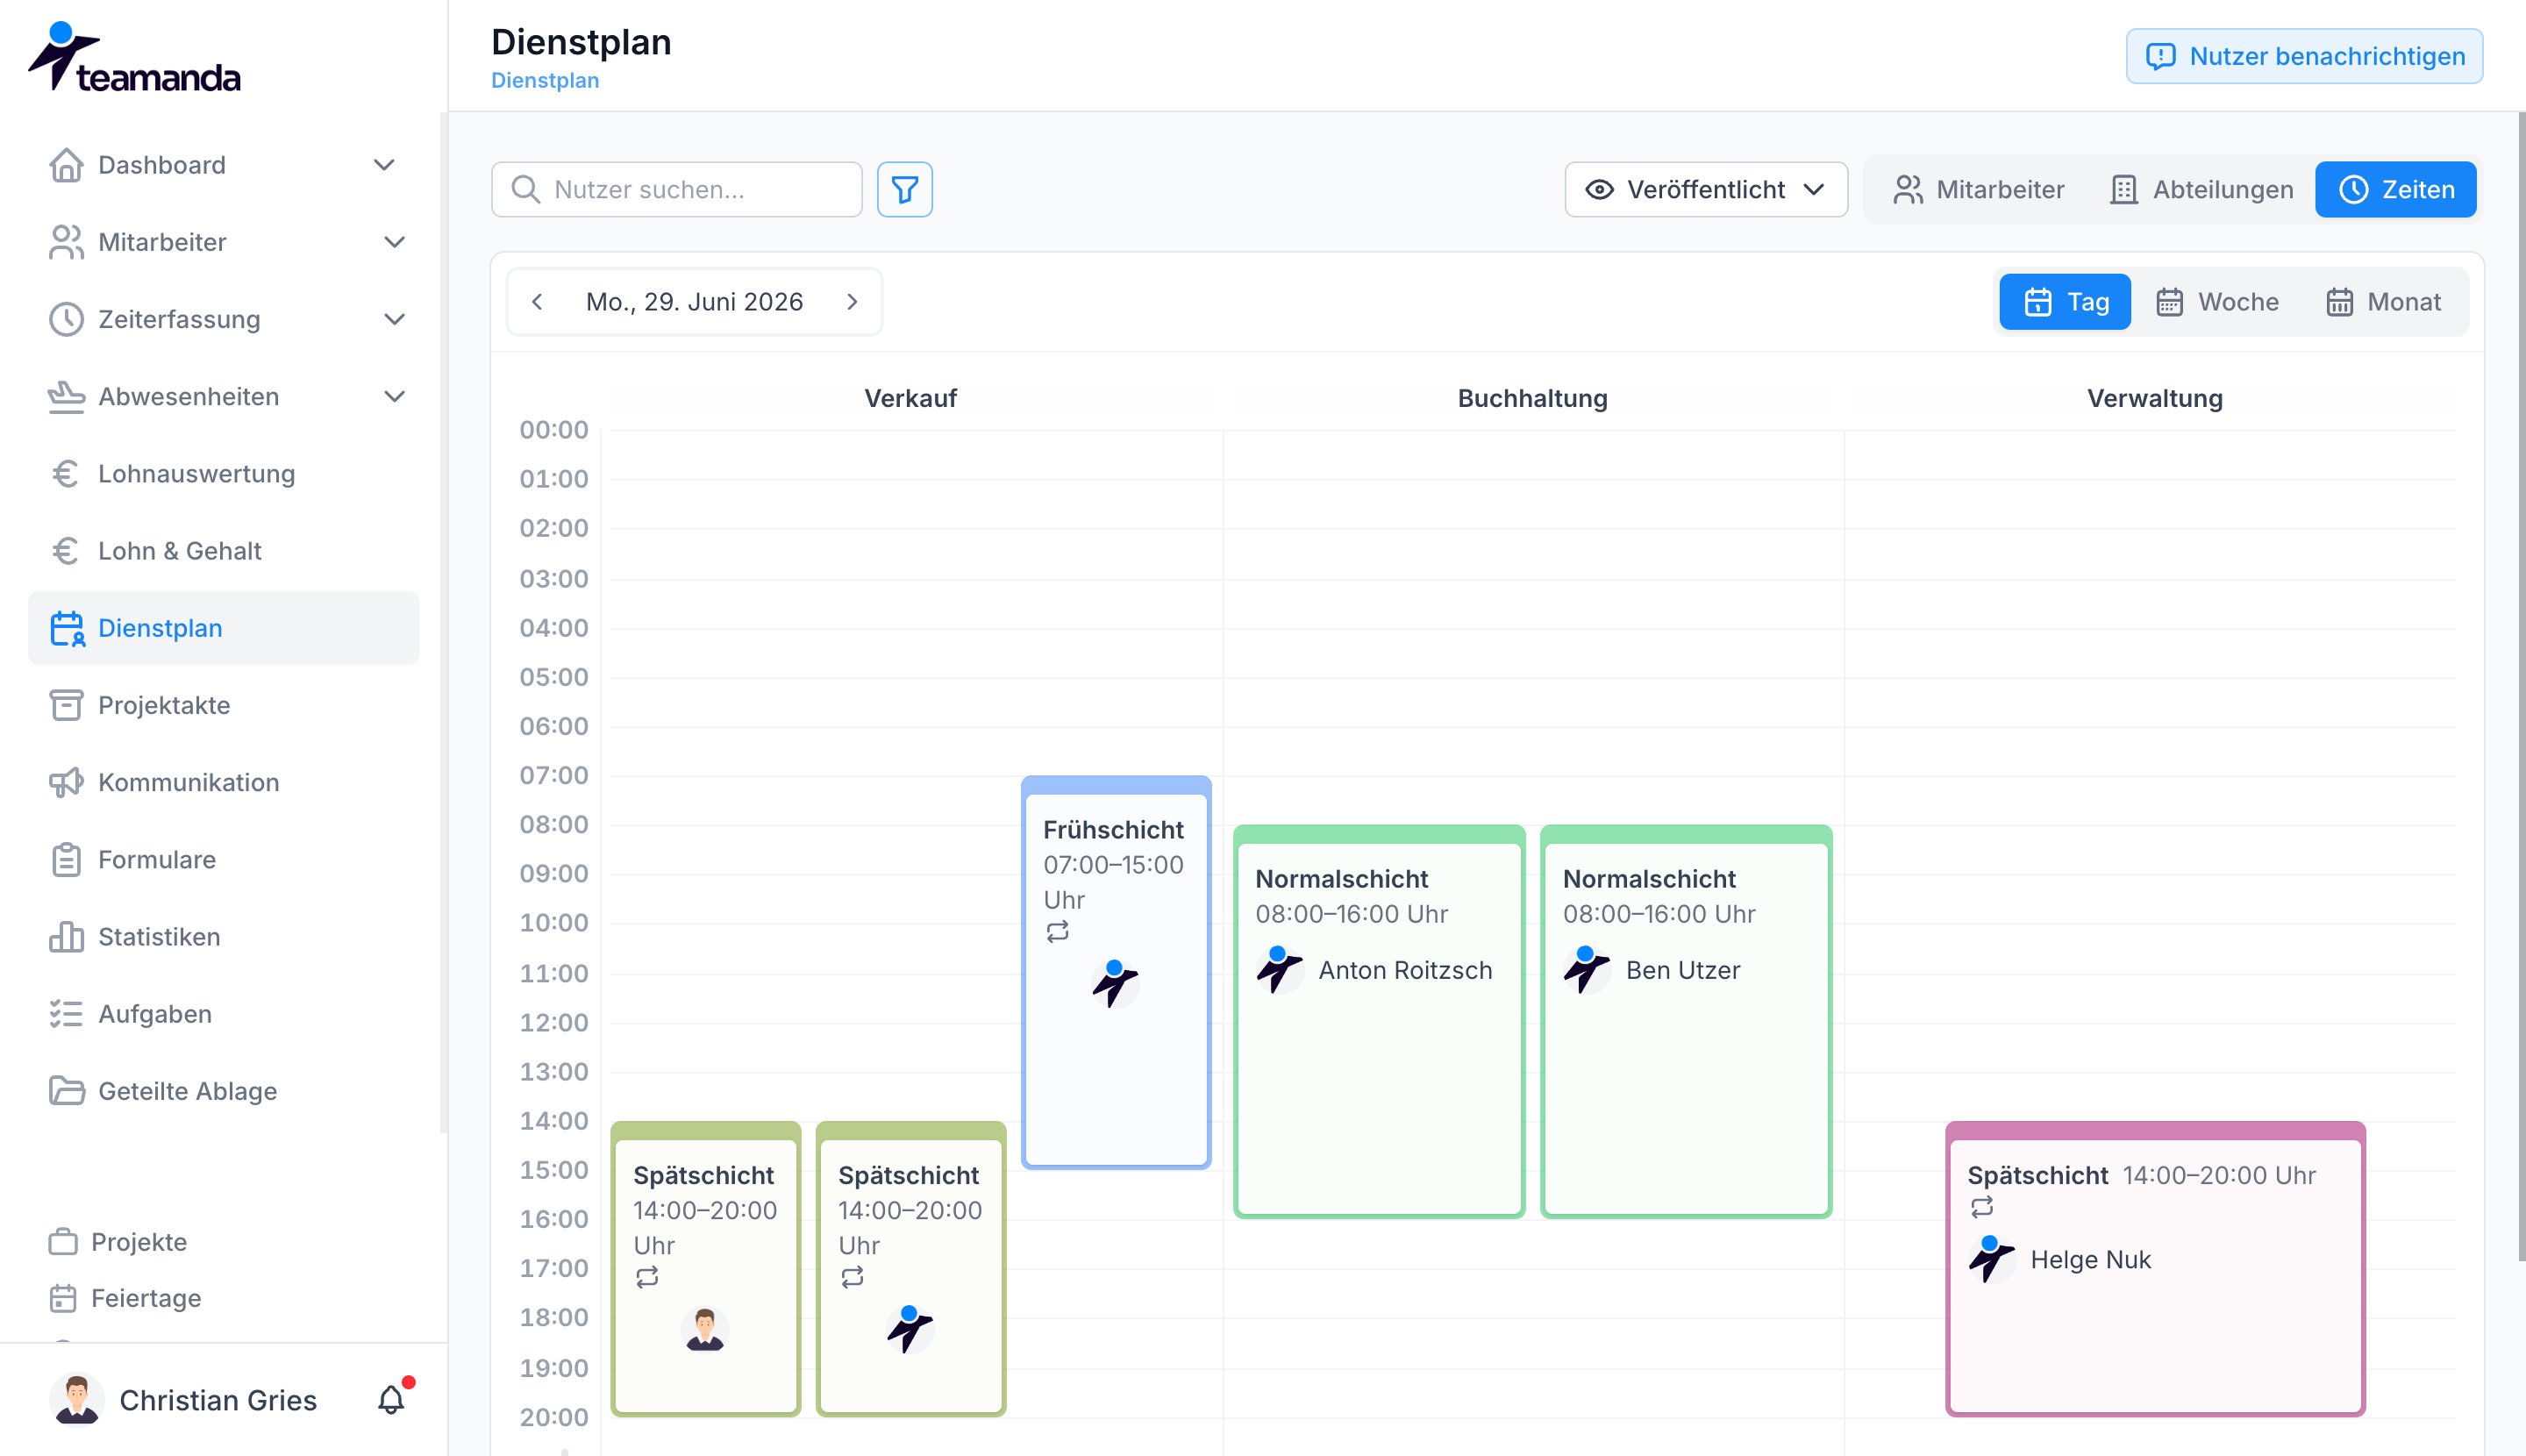Screen dimensions: 2526x1456
Task: Click the Buchhaltung department column header
Action: click(x=1532, y=398)
